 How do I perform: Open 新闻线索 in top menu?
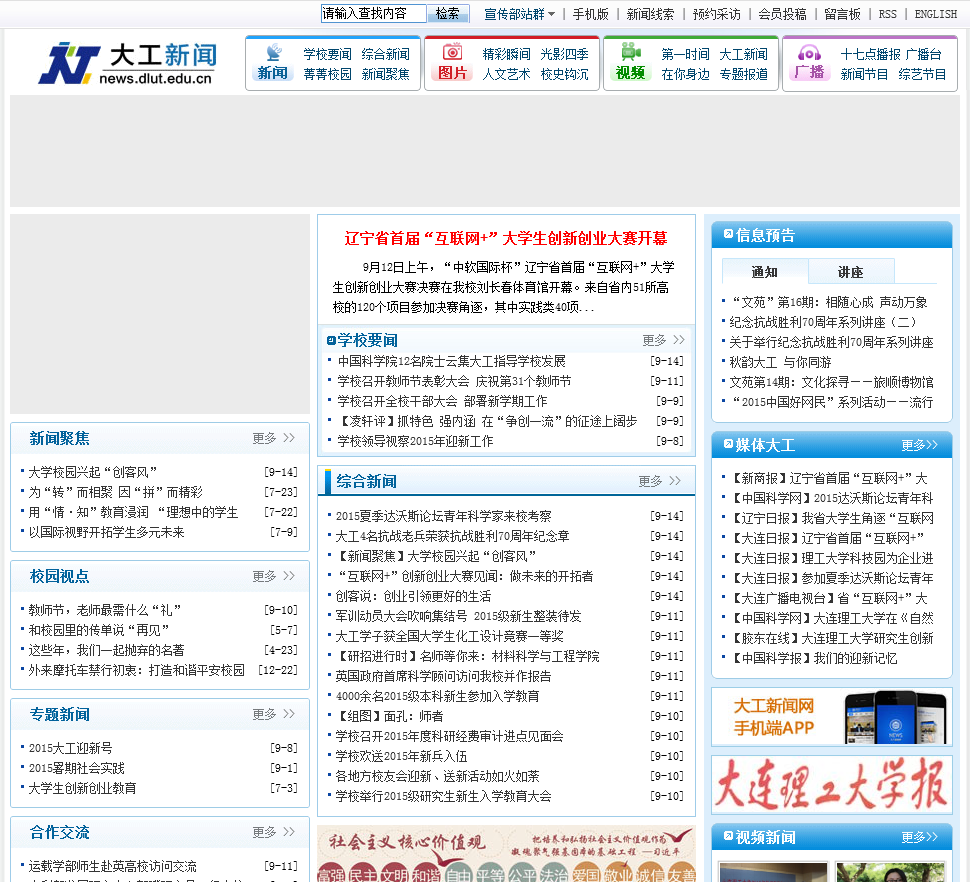pos(650,14)
